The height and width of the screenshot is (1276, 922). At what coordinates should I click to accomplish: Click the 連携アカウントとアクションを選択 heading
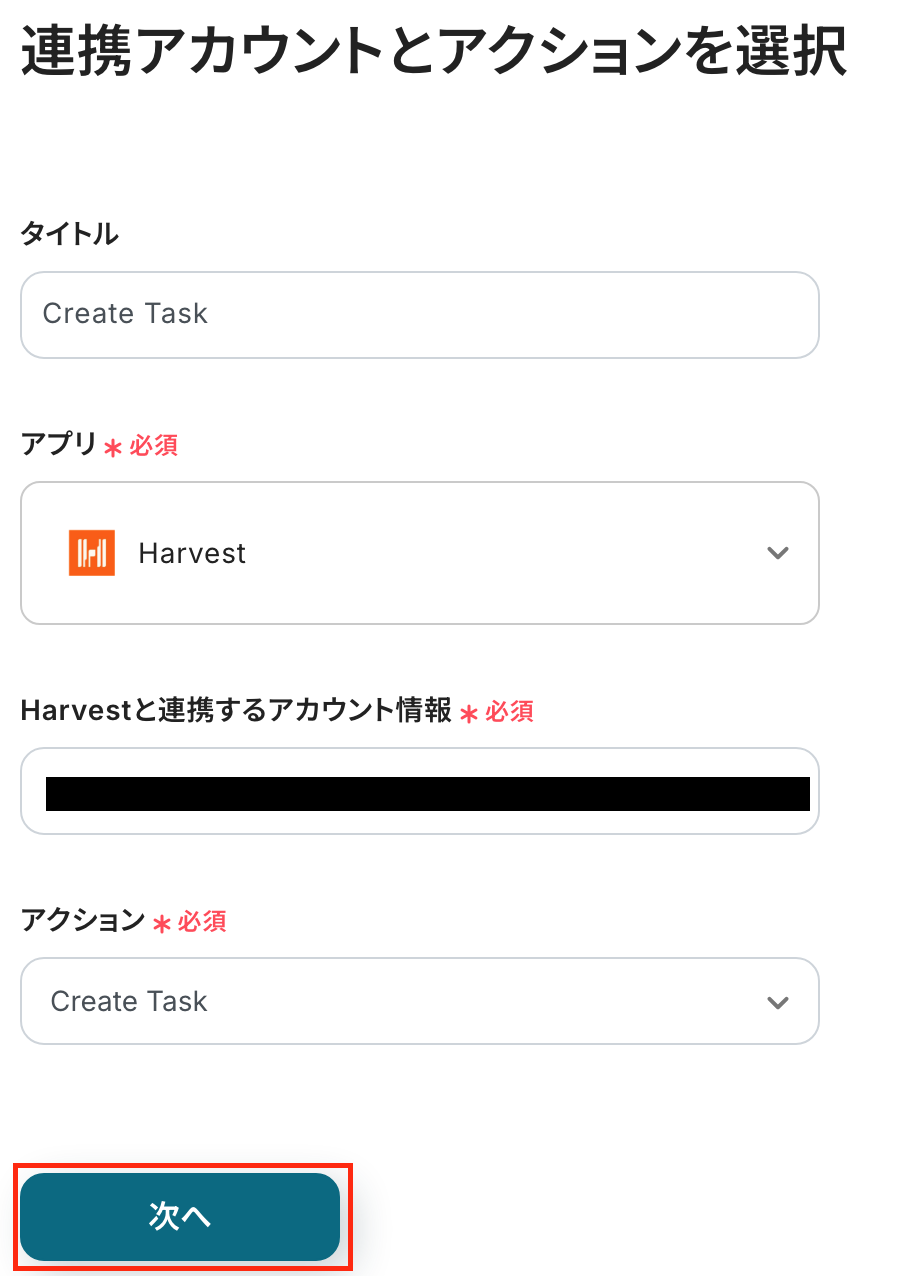434,52
